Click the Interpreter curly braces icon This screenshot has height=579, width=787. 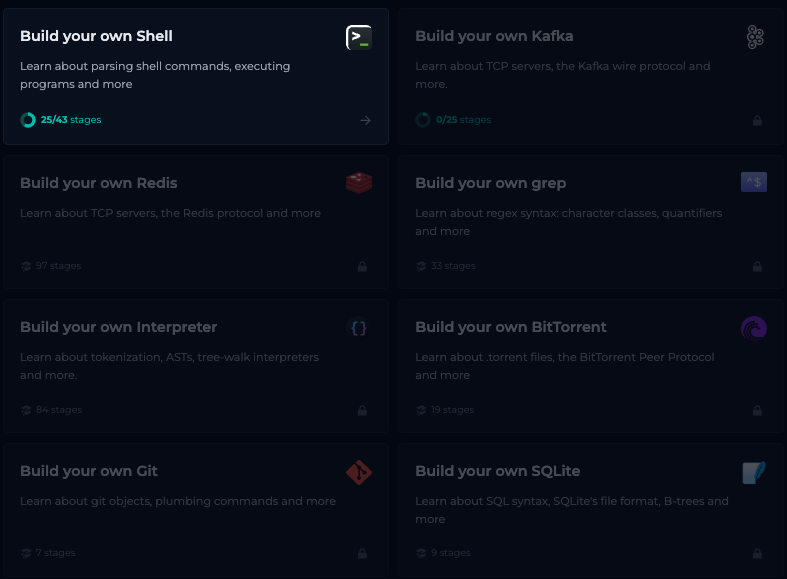[358, 327]
